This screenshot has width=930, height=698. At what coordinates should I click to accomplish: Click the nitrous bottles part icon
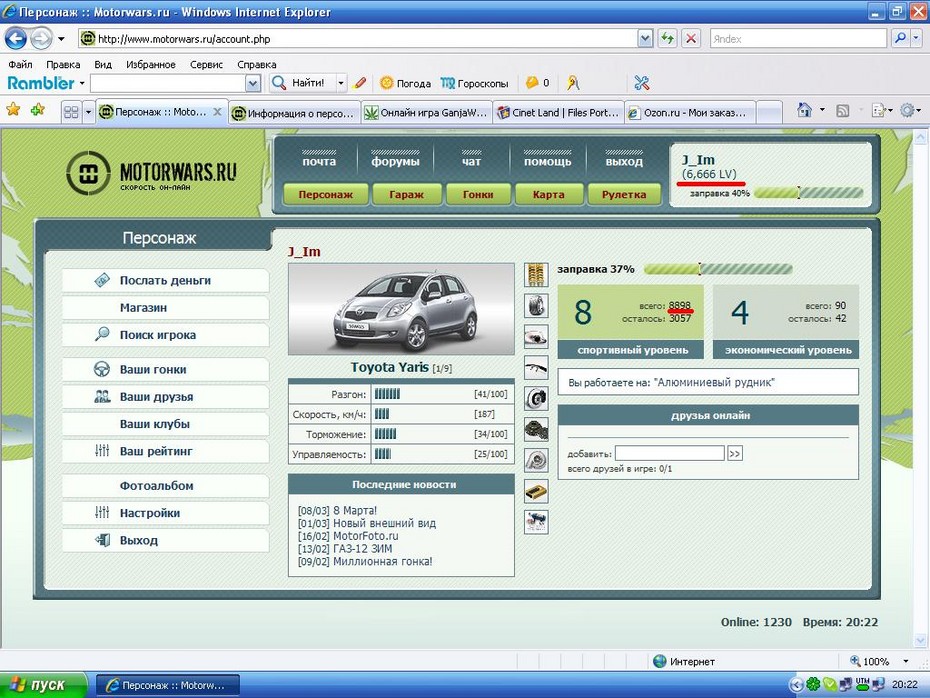point(536,522)
